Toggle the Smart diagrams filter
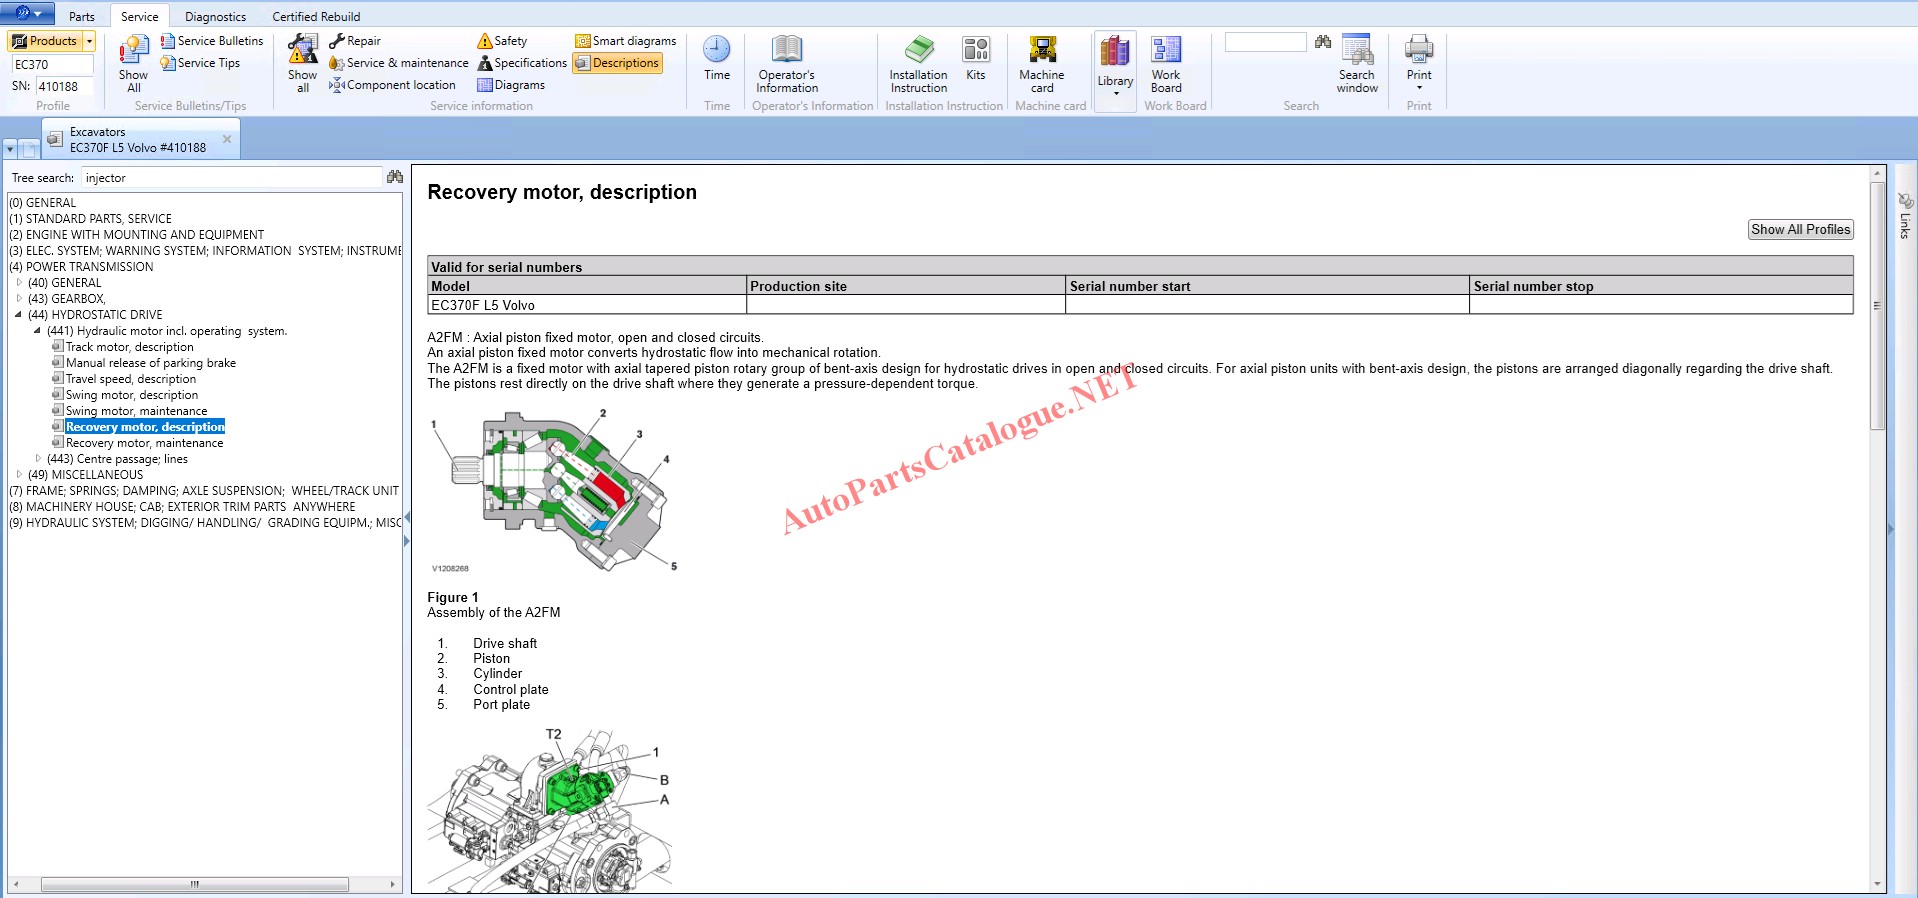This screenshot has width=1918, height=898. tap(626, 41)
